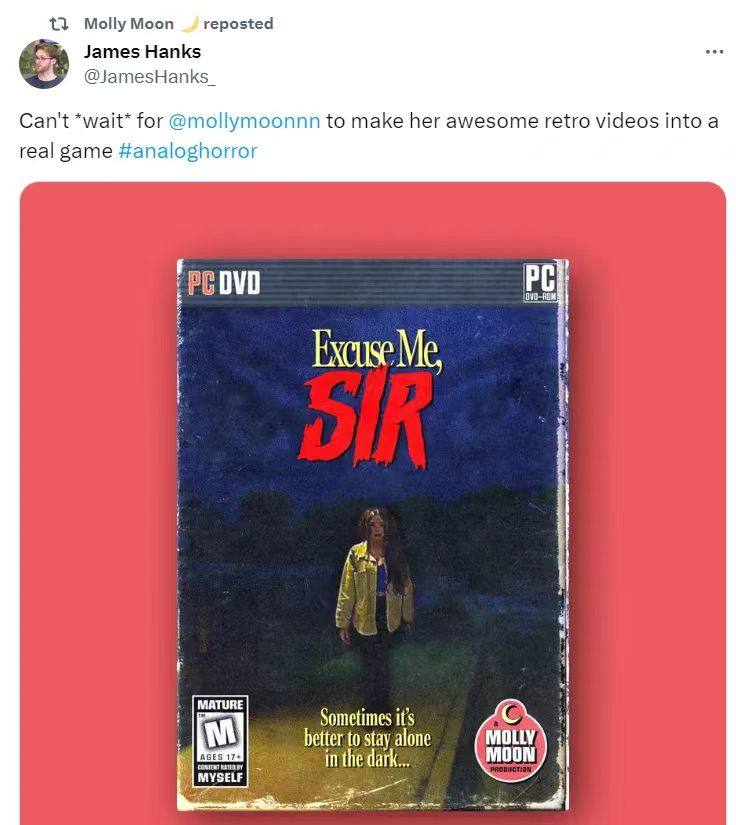This screenshot has height=825, width=736.
Task: Open the @mollymoonnn mention link
Action: click(244, 121)
